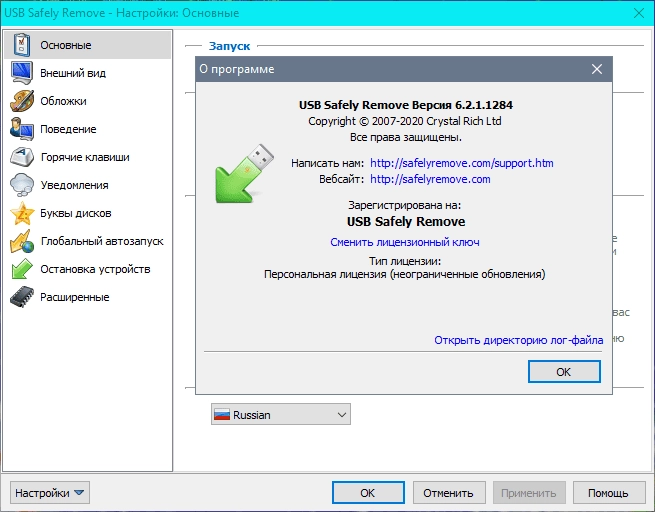Open the Настройки dropdown button

[50, 493]
